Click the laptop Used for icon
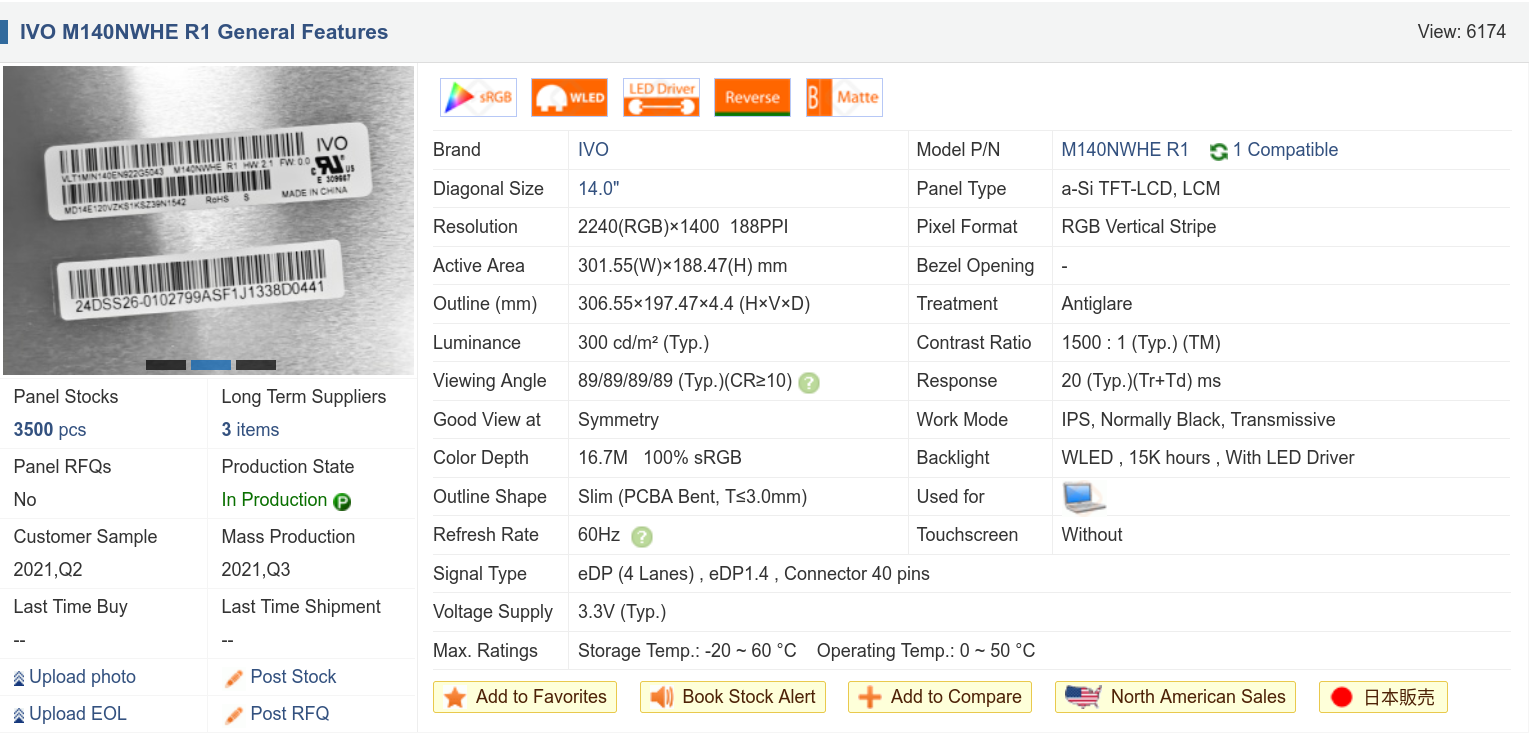Screen dimensions: 1529x737 coord(1083,497)
